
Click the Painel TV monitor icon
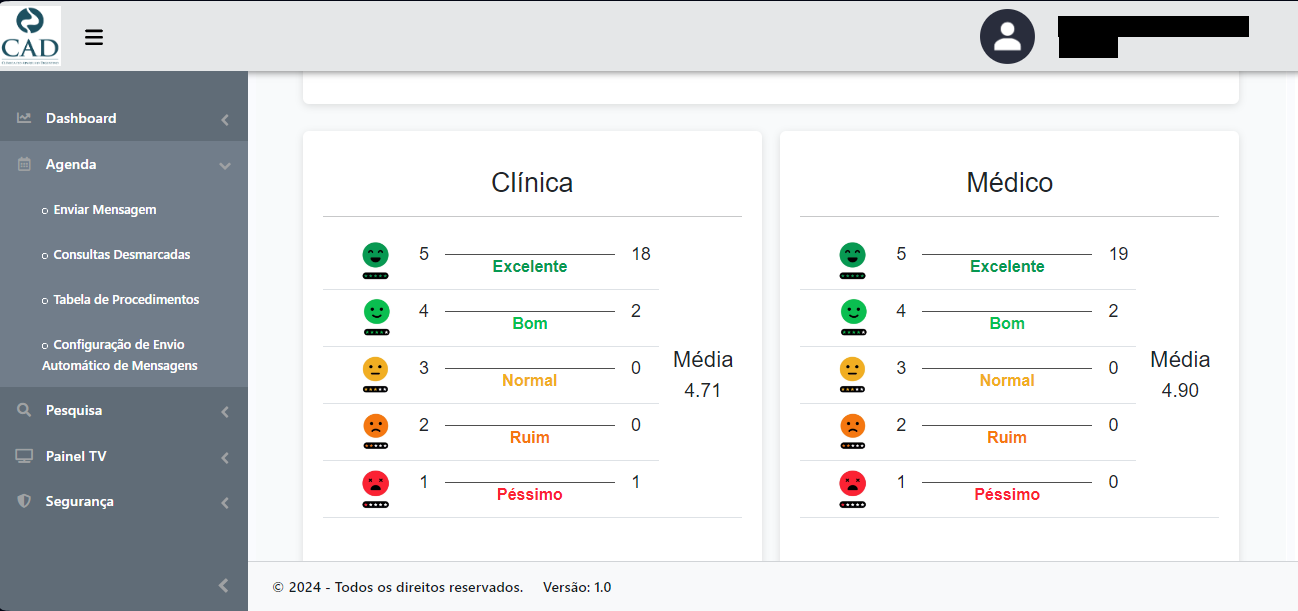24,456
